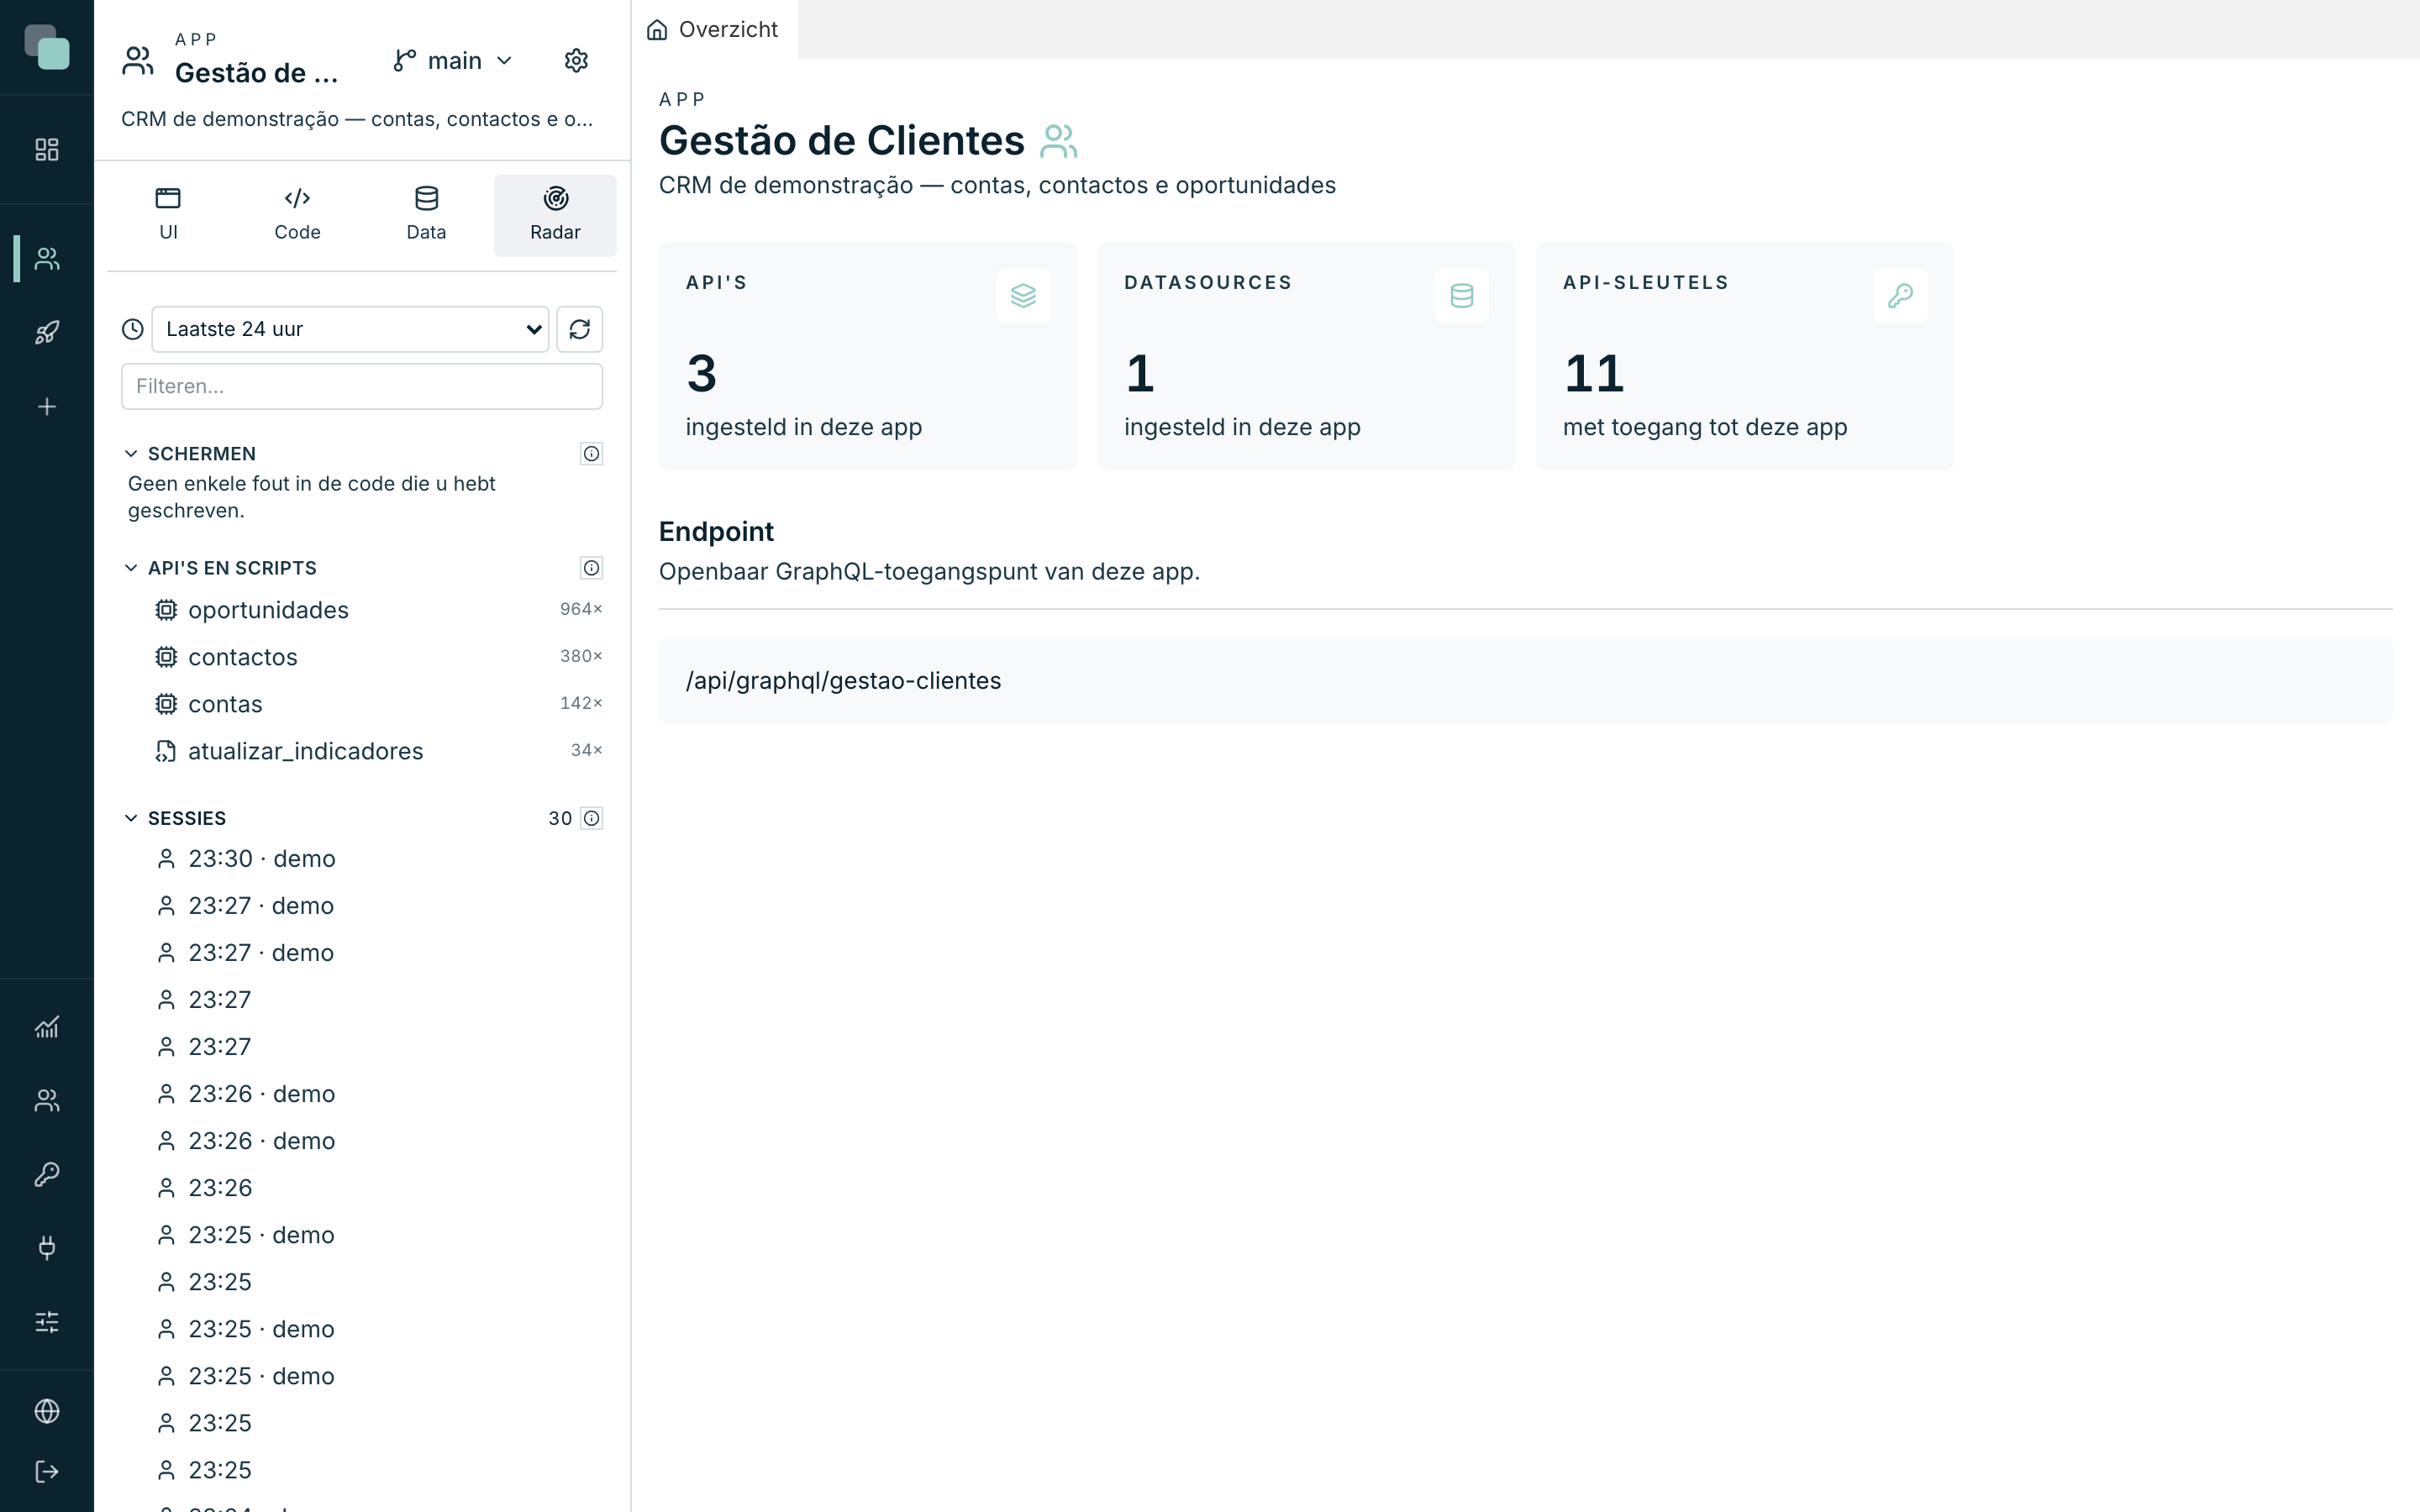This screenshot has width=2420, height=1512.
Task: Open the dashboard grid icon
Action: (47, 150)
